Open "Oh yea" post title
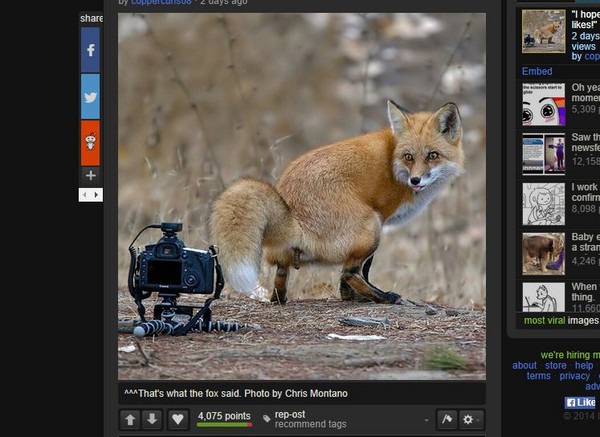This screenshot has height=437, width=600. tap(585, 93)
